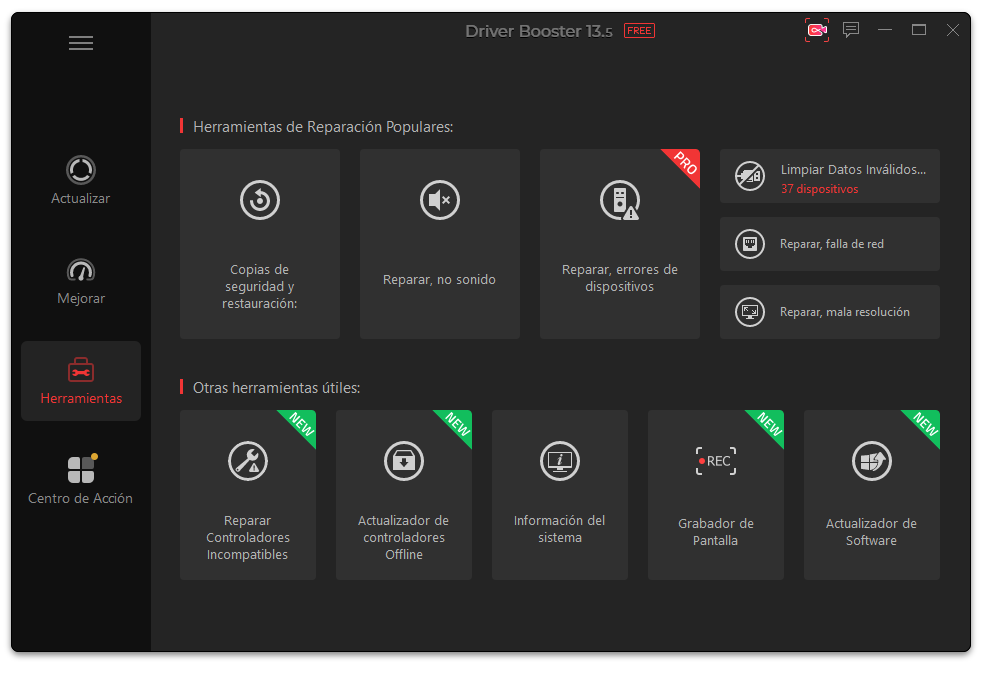The image size is (995, 680).
Task: Click Reparar, falla de red label
Action: 831,244
